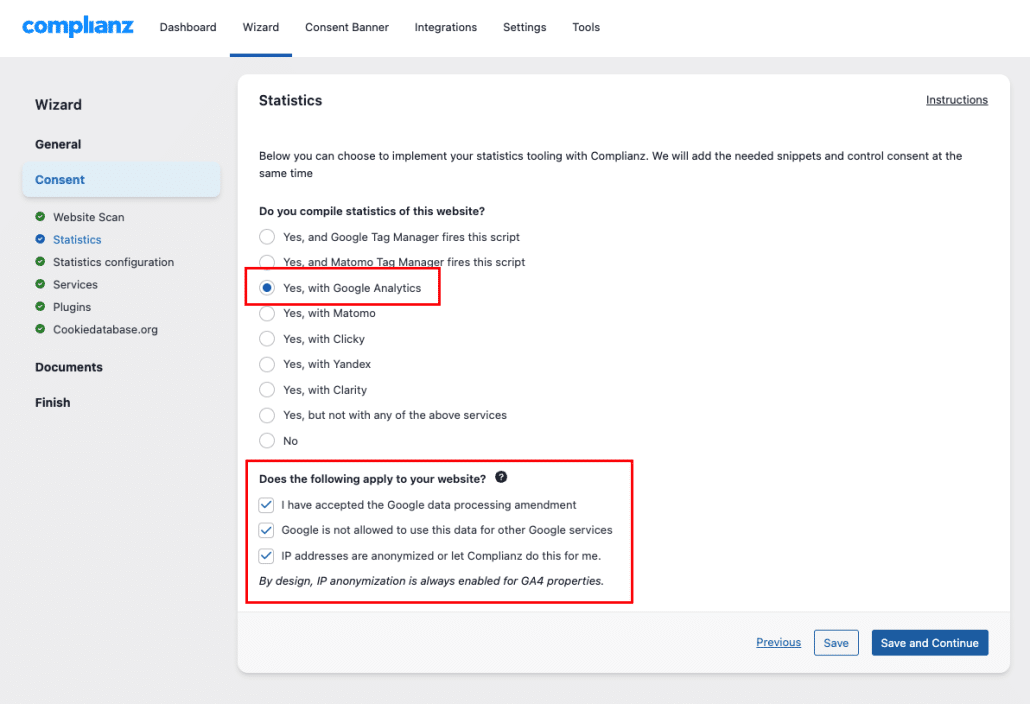Open the Dashboard tab
This screenshot has width=1030, height=704.
tap(188, 27)
